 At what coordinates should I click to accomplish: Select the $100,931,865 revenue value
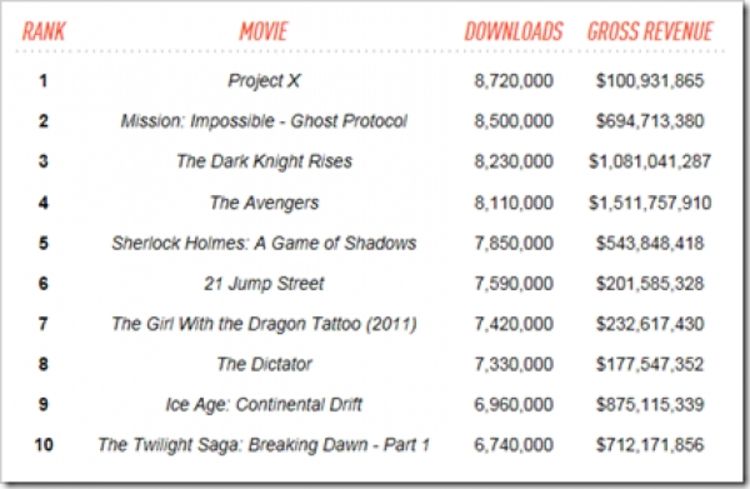click(x=650, y=81)
